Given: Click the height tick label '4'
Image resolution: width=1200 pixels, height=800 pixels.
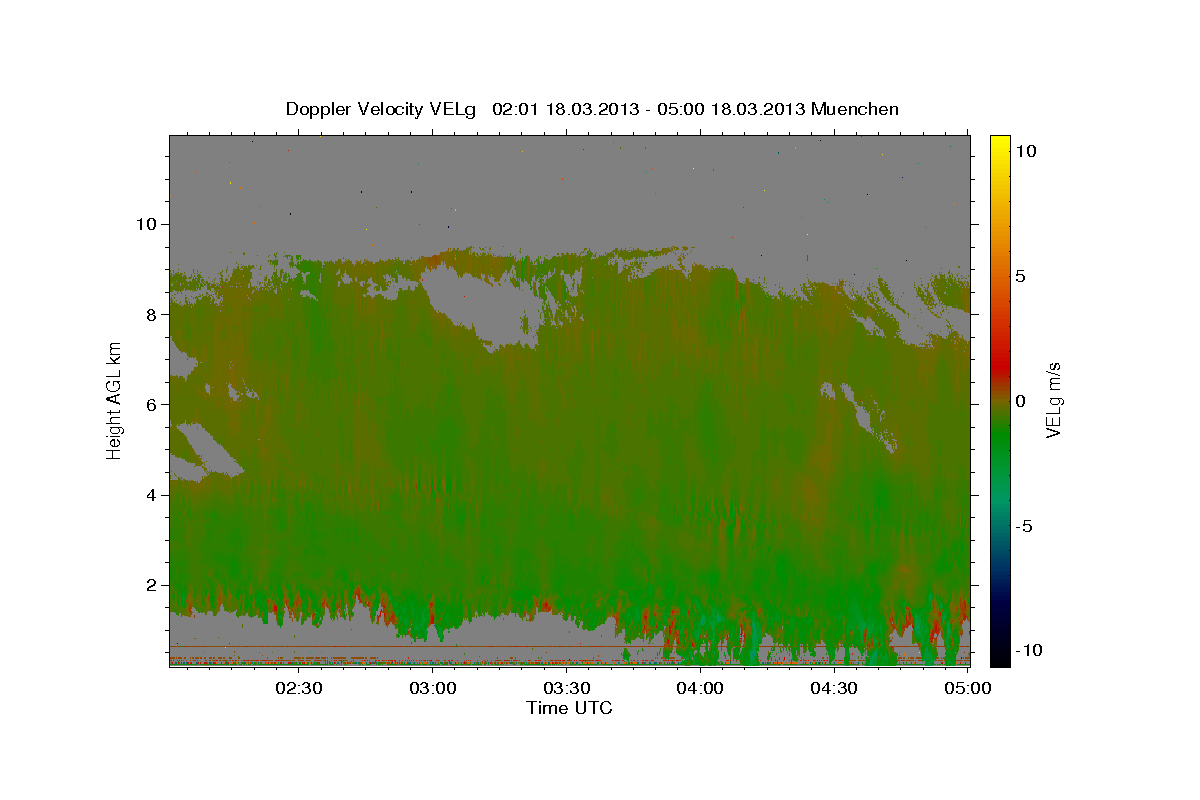Looking at the screenshot, I should tap(153, 495).
